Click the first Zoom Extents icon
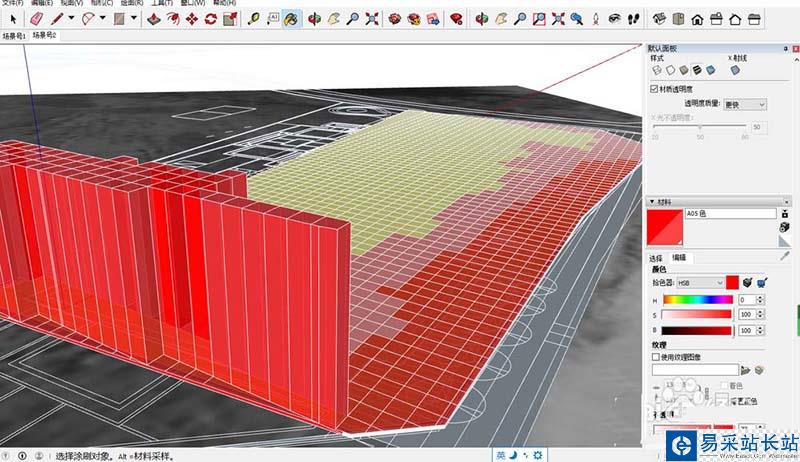The image size is (800, 462). tap(372, 19)
